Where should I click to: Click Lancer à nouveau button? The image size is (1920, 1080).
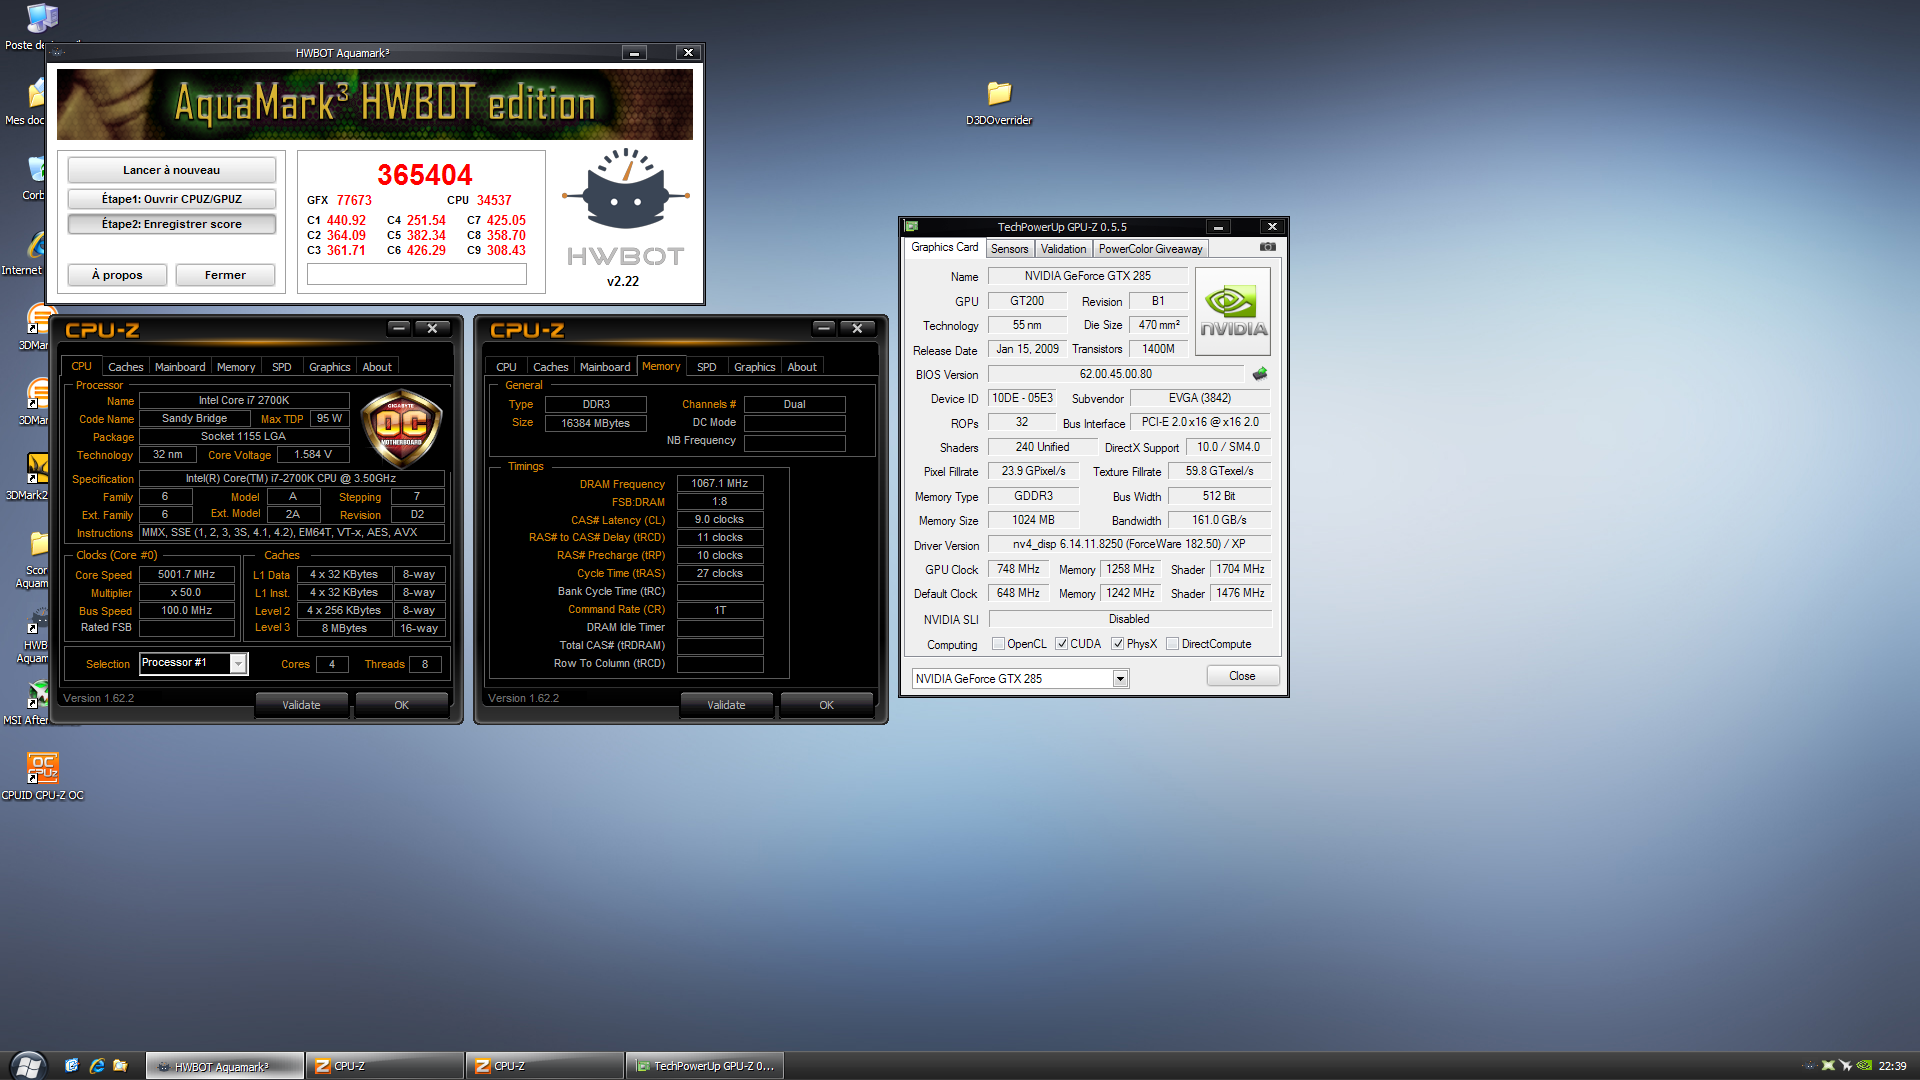171,170
